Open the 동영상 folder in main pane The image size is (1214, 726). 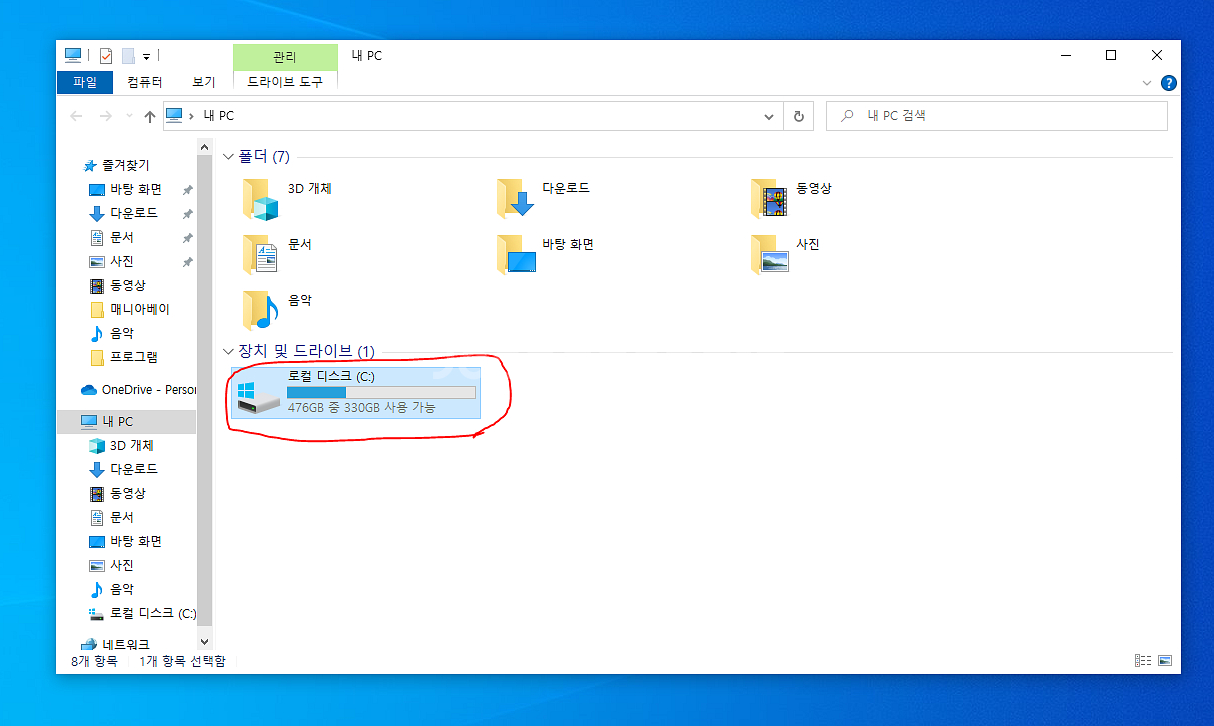[792, 198]
